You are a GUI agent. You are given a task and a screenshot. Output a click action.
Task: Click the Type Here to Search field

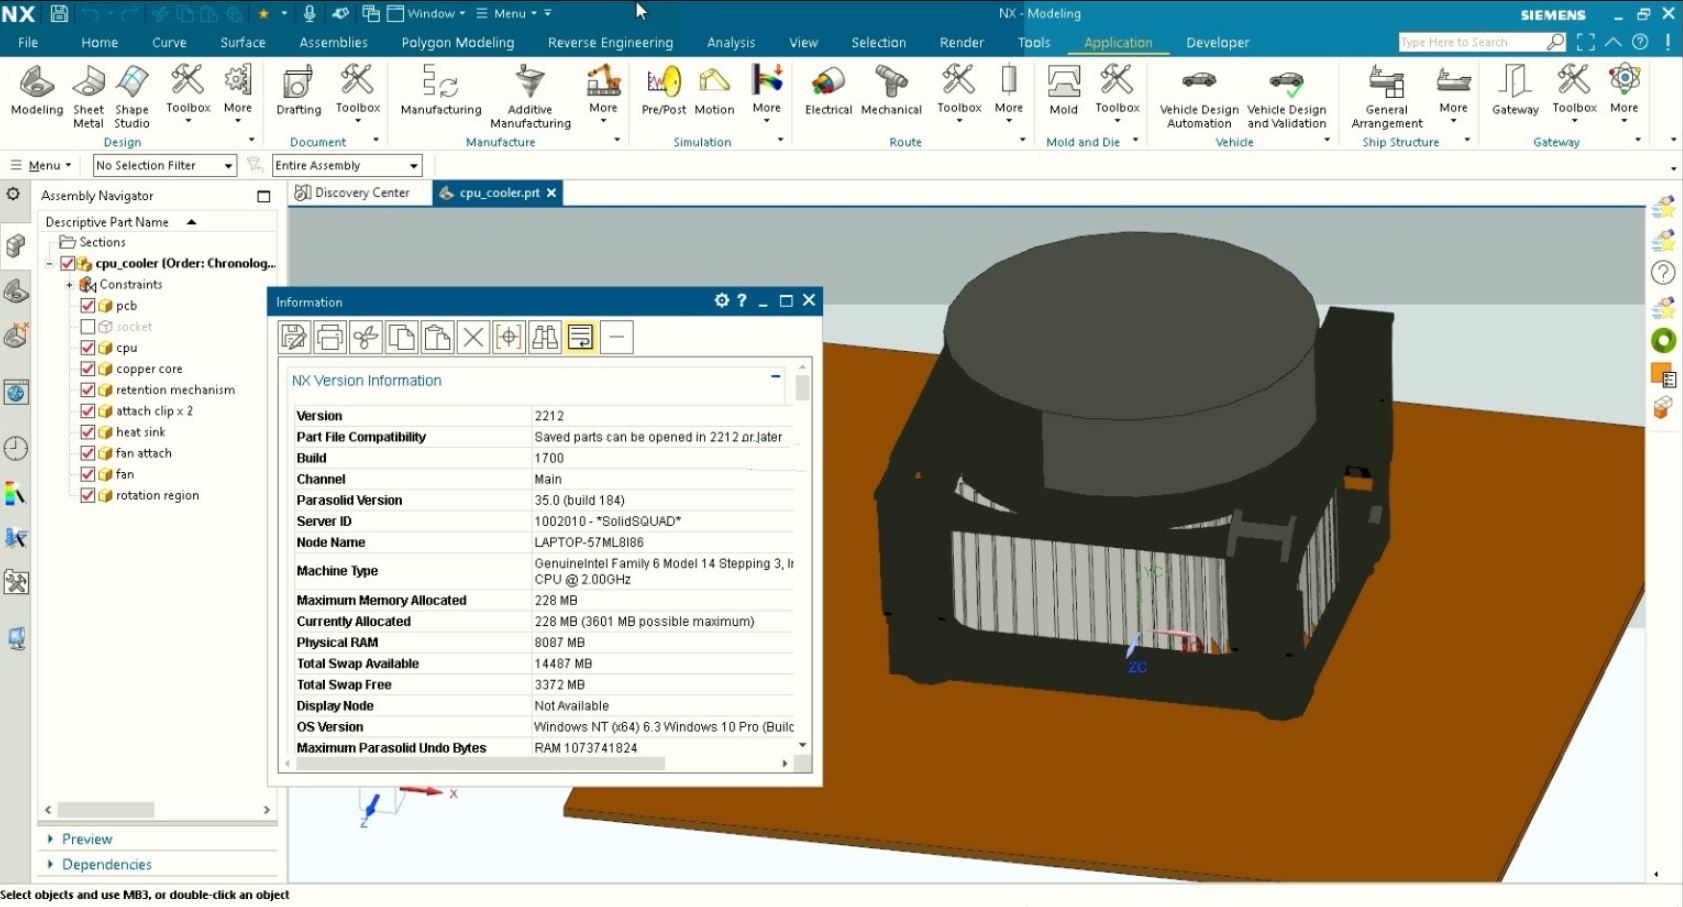click(1470, 42)
